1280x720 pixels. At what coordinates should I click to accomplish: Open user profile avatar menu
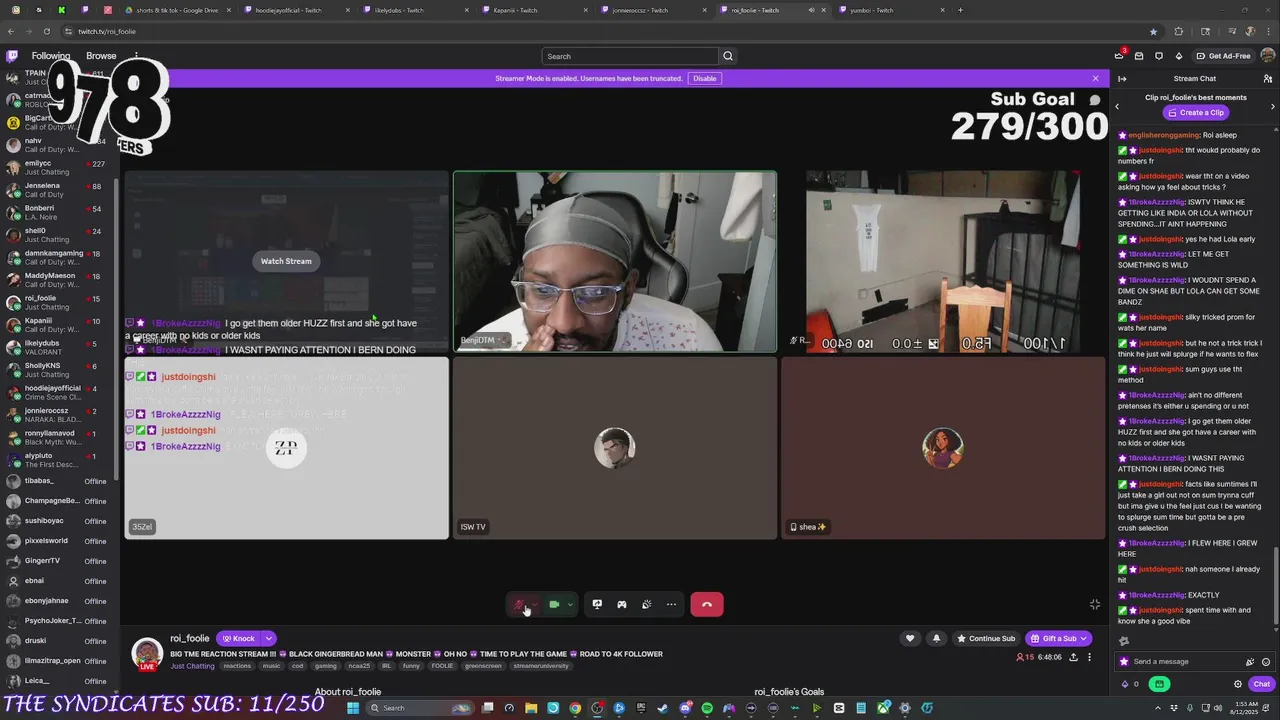(x=1267, y=56)
